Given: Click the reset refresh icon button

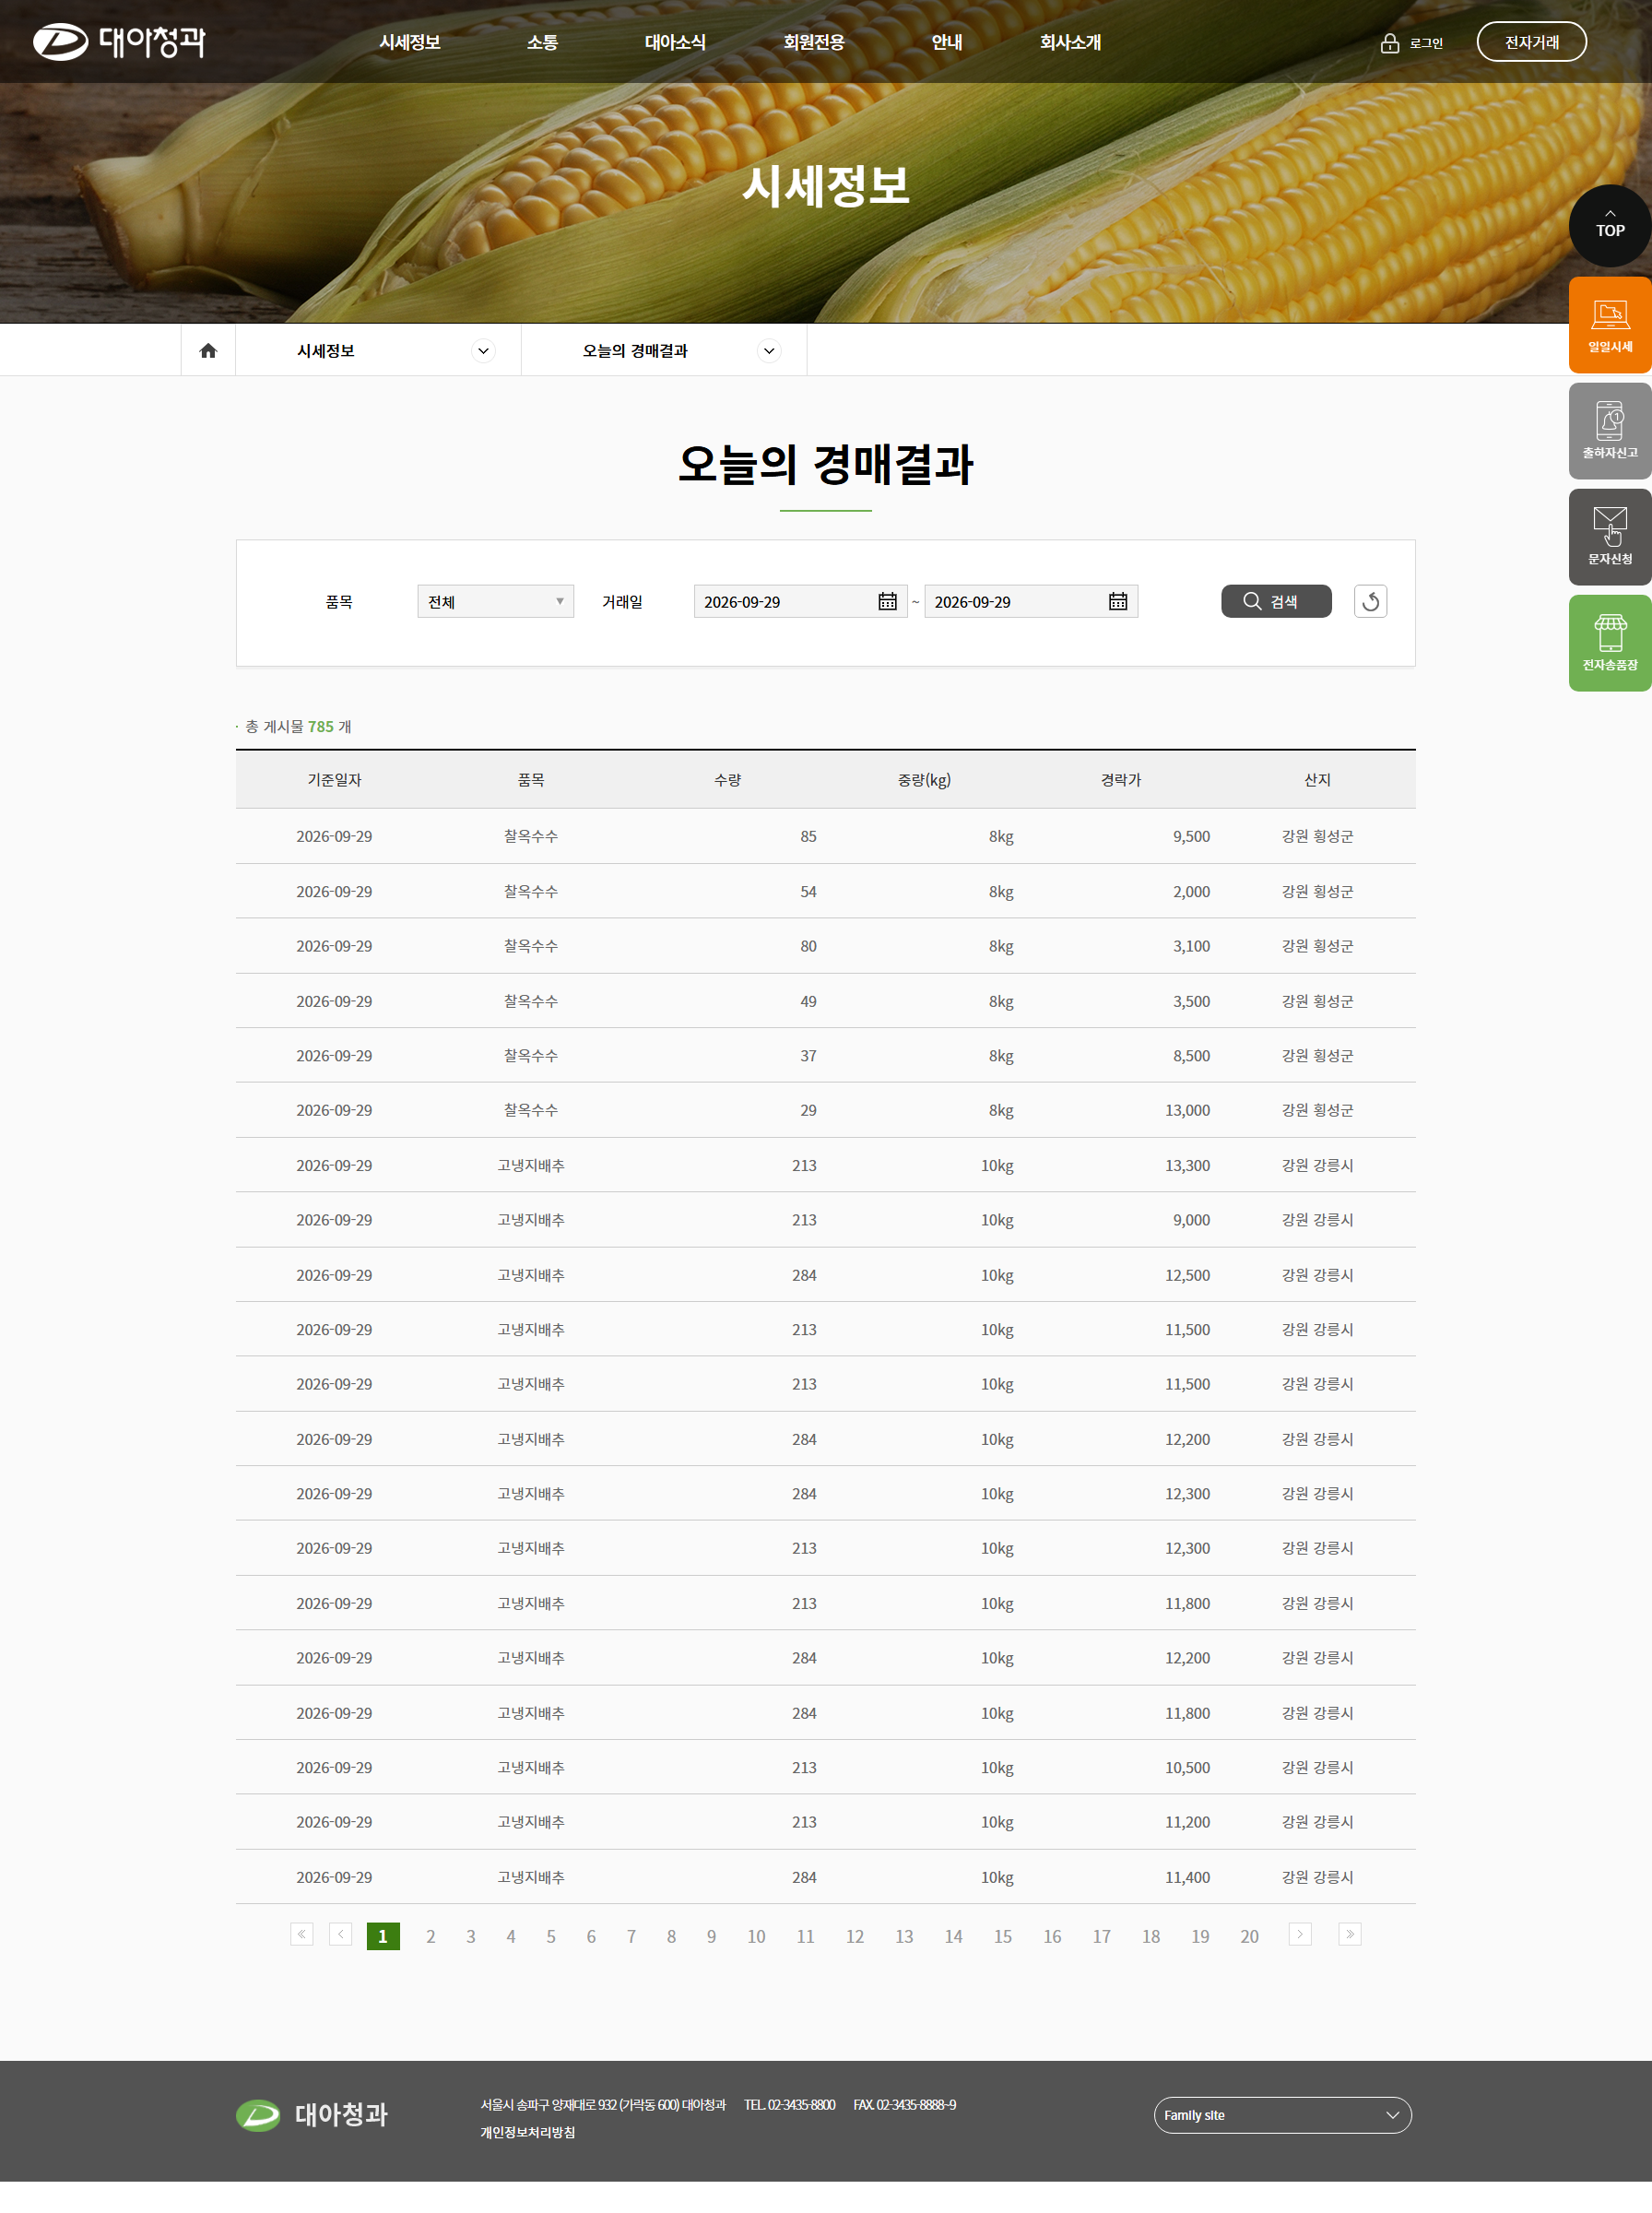Looking at the screenshot, I should click(x=1370, y=601).
